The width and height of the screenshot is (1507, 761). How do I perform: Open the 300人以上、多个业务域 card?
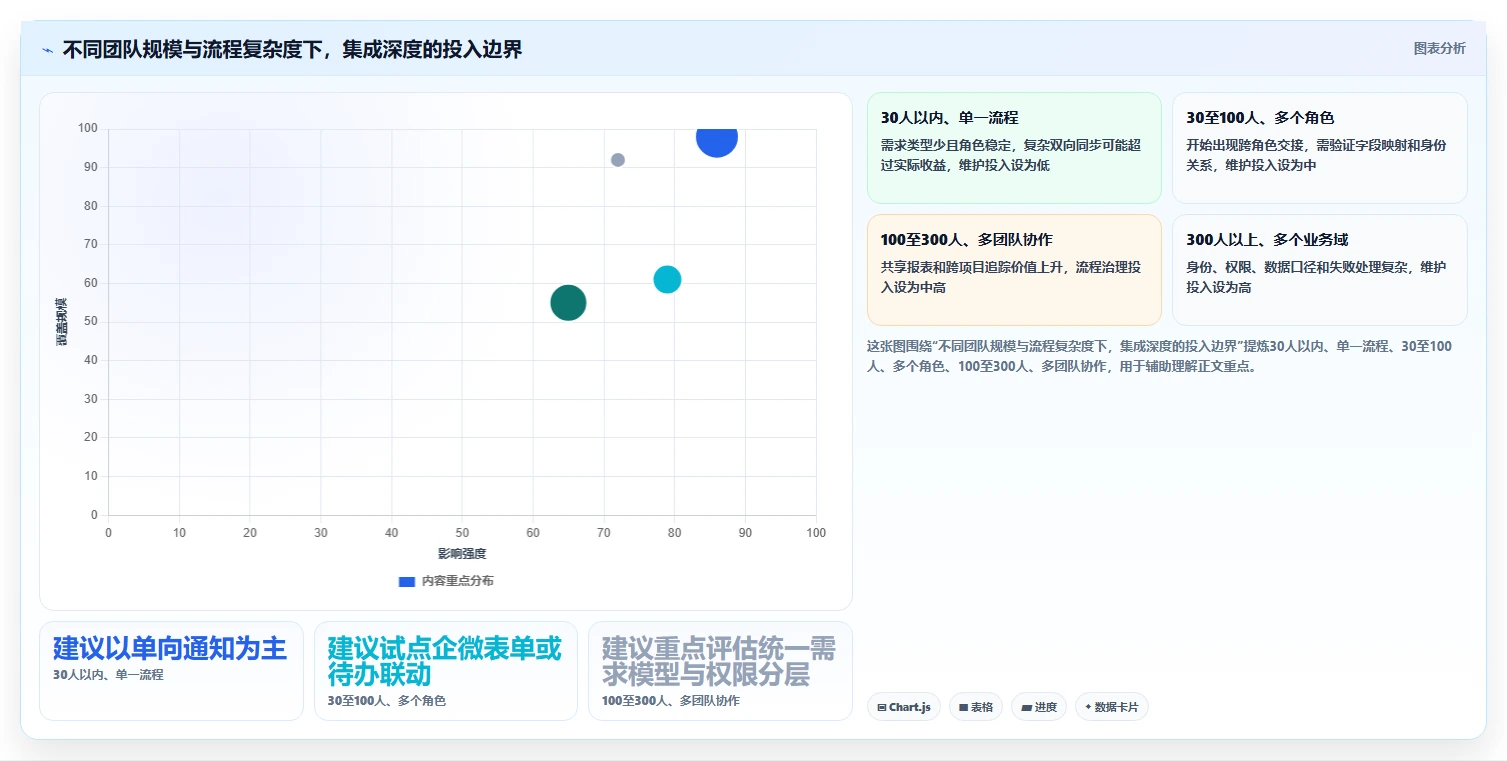coord(1319,270)
